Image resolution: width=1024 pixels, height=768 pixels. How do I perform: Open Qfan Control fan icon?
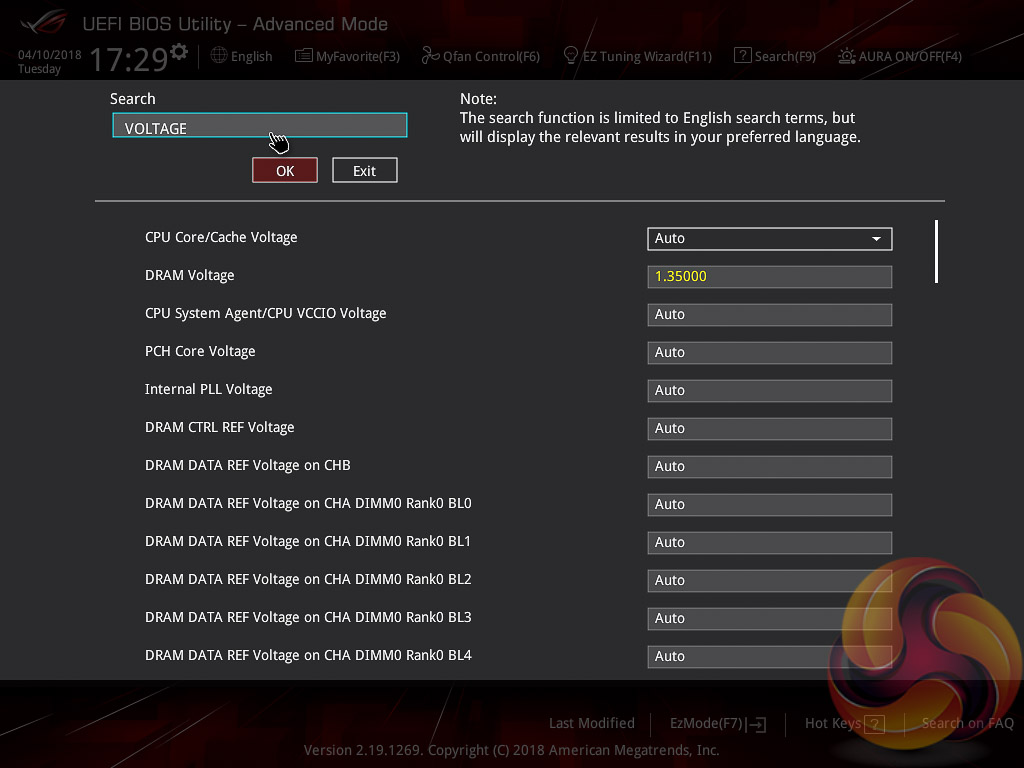430,56
